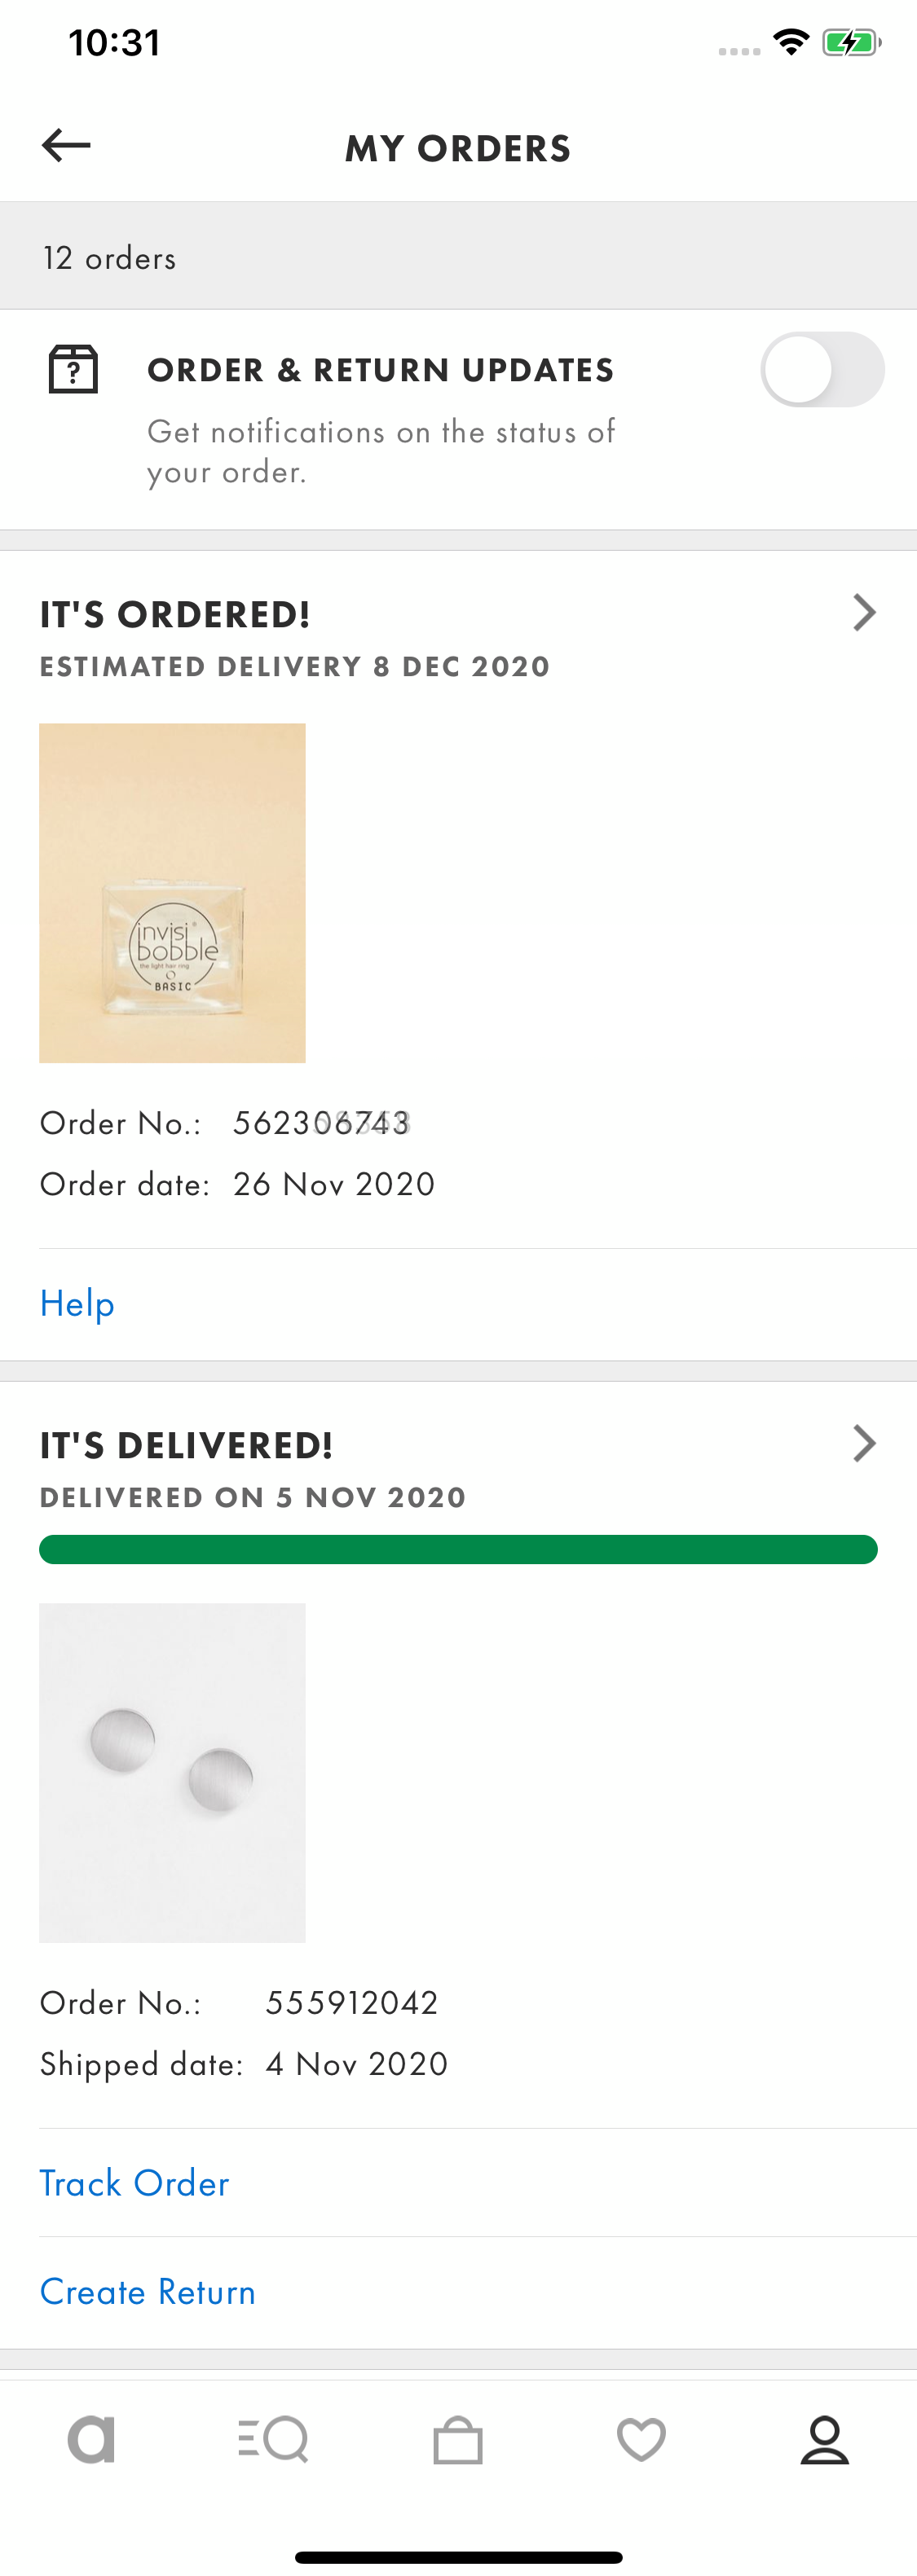Open the shopping bag icon
917x2576 pixels.
click(x=458, y=2438)
